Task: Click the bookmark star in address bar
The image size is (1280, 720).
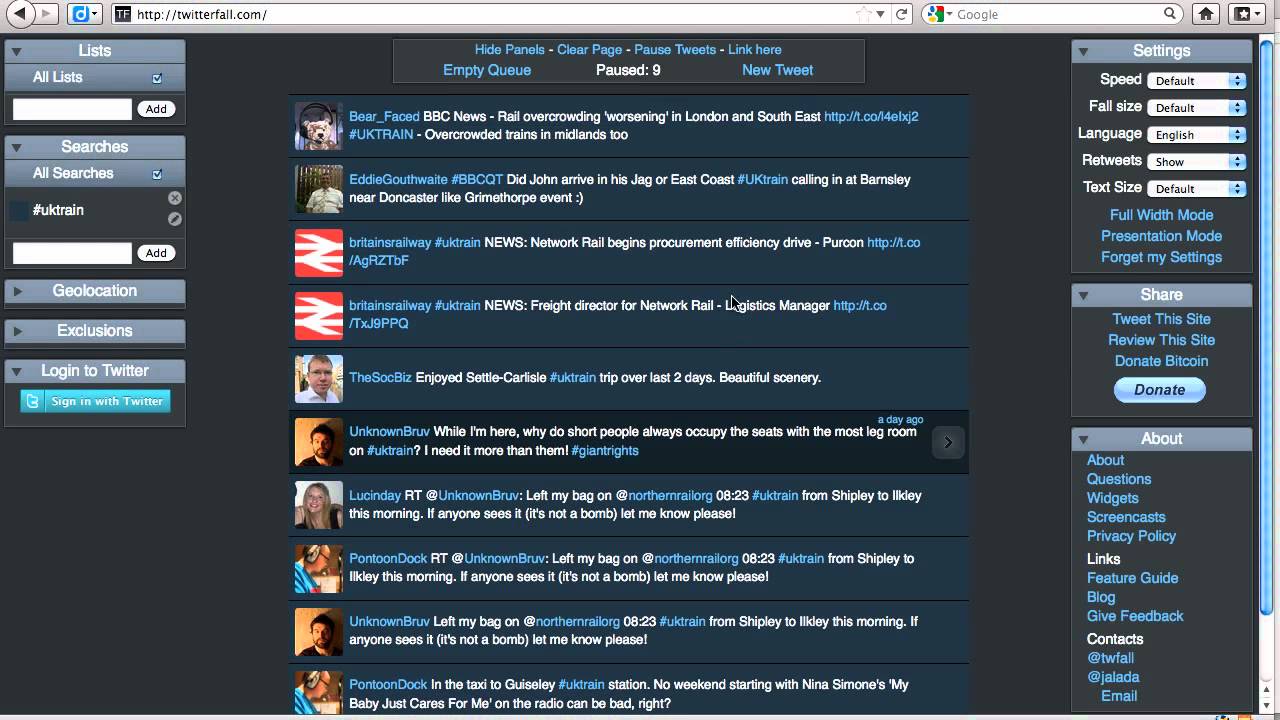Action: pyautogui.click(x=864, y=14)
